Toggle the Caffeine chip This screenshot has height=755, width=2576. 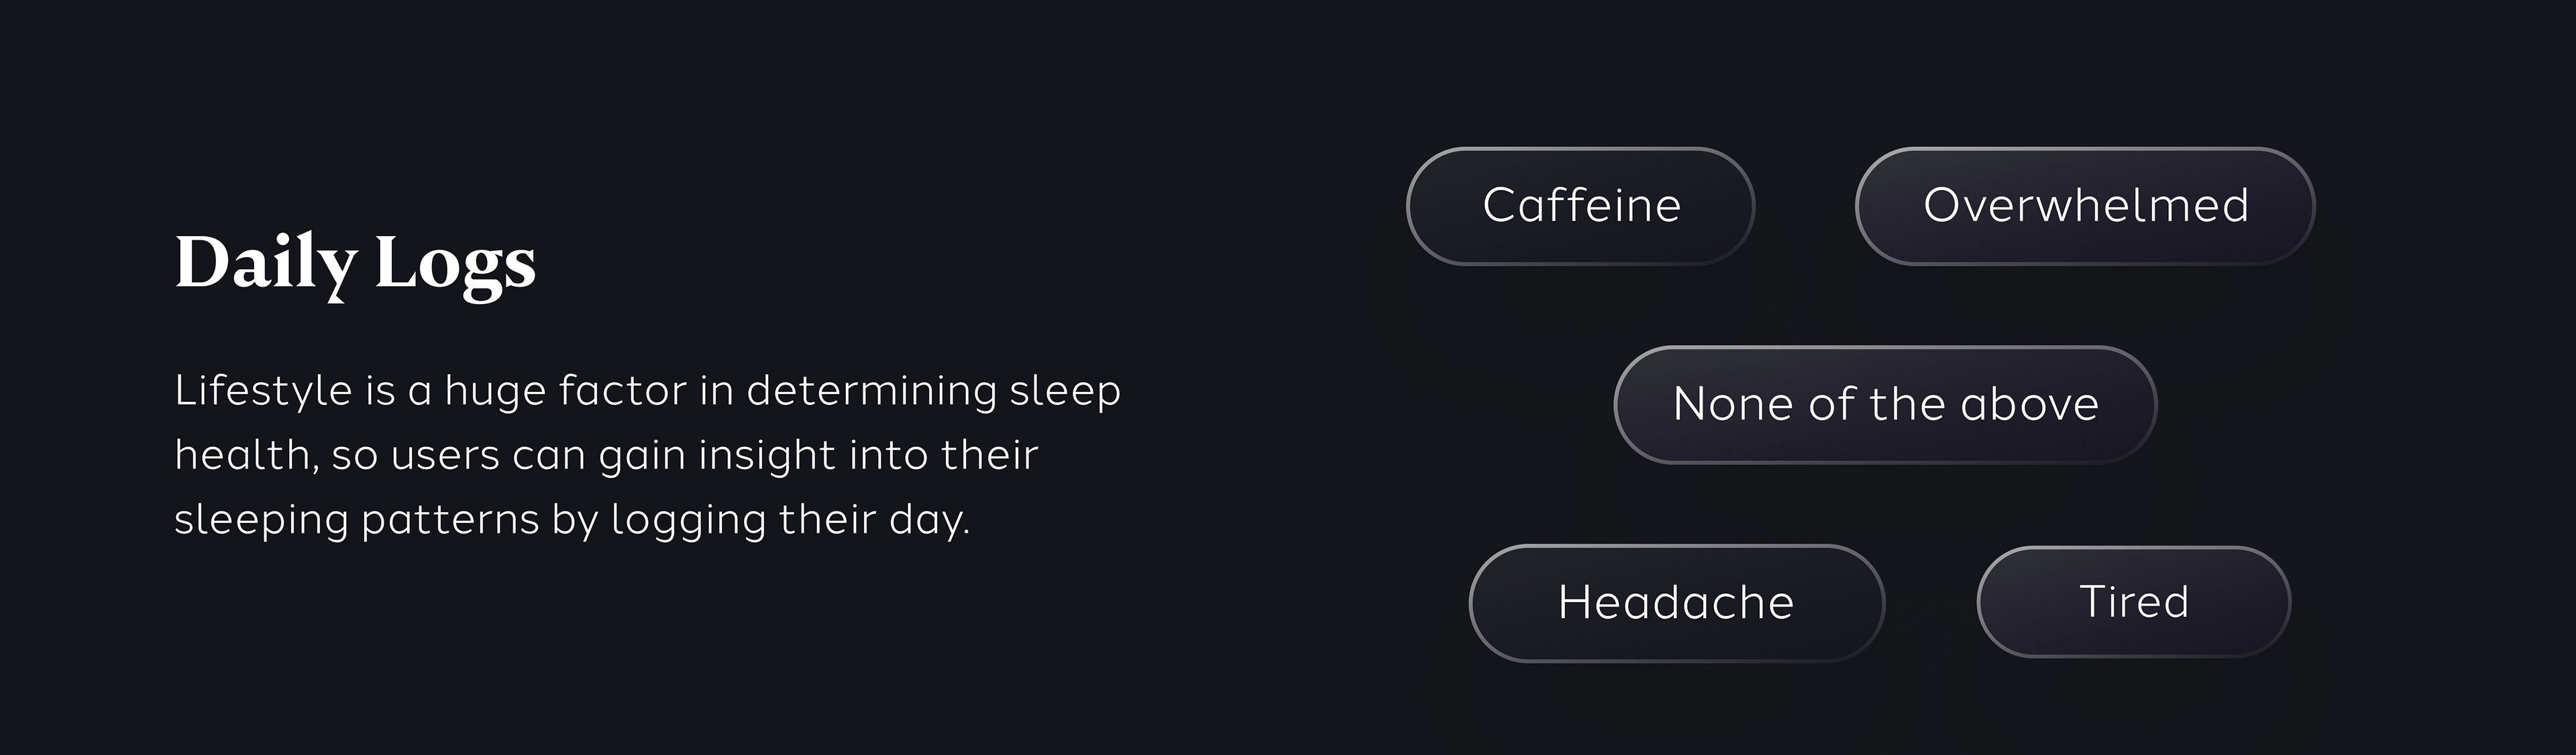click(x=1580, y=206)
